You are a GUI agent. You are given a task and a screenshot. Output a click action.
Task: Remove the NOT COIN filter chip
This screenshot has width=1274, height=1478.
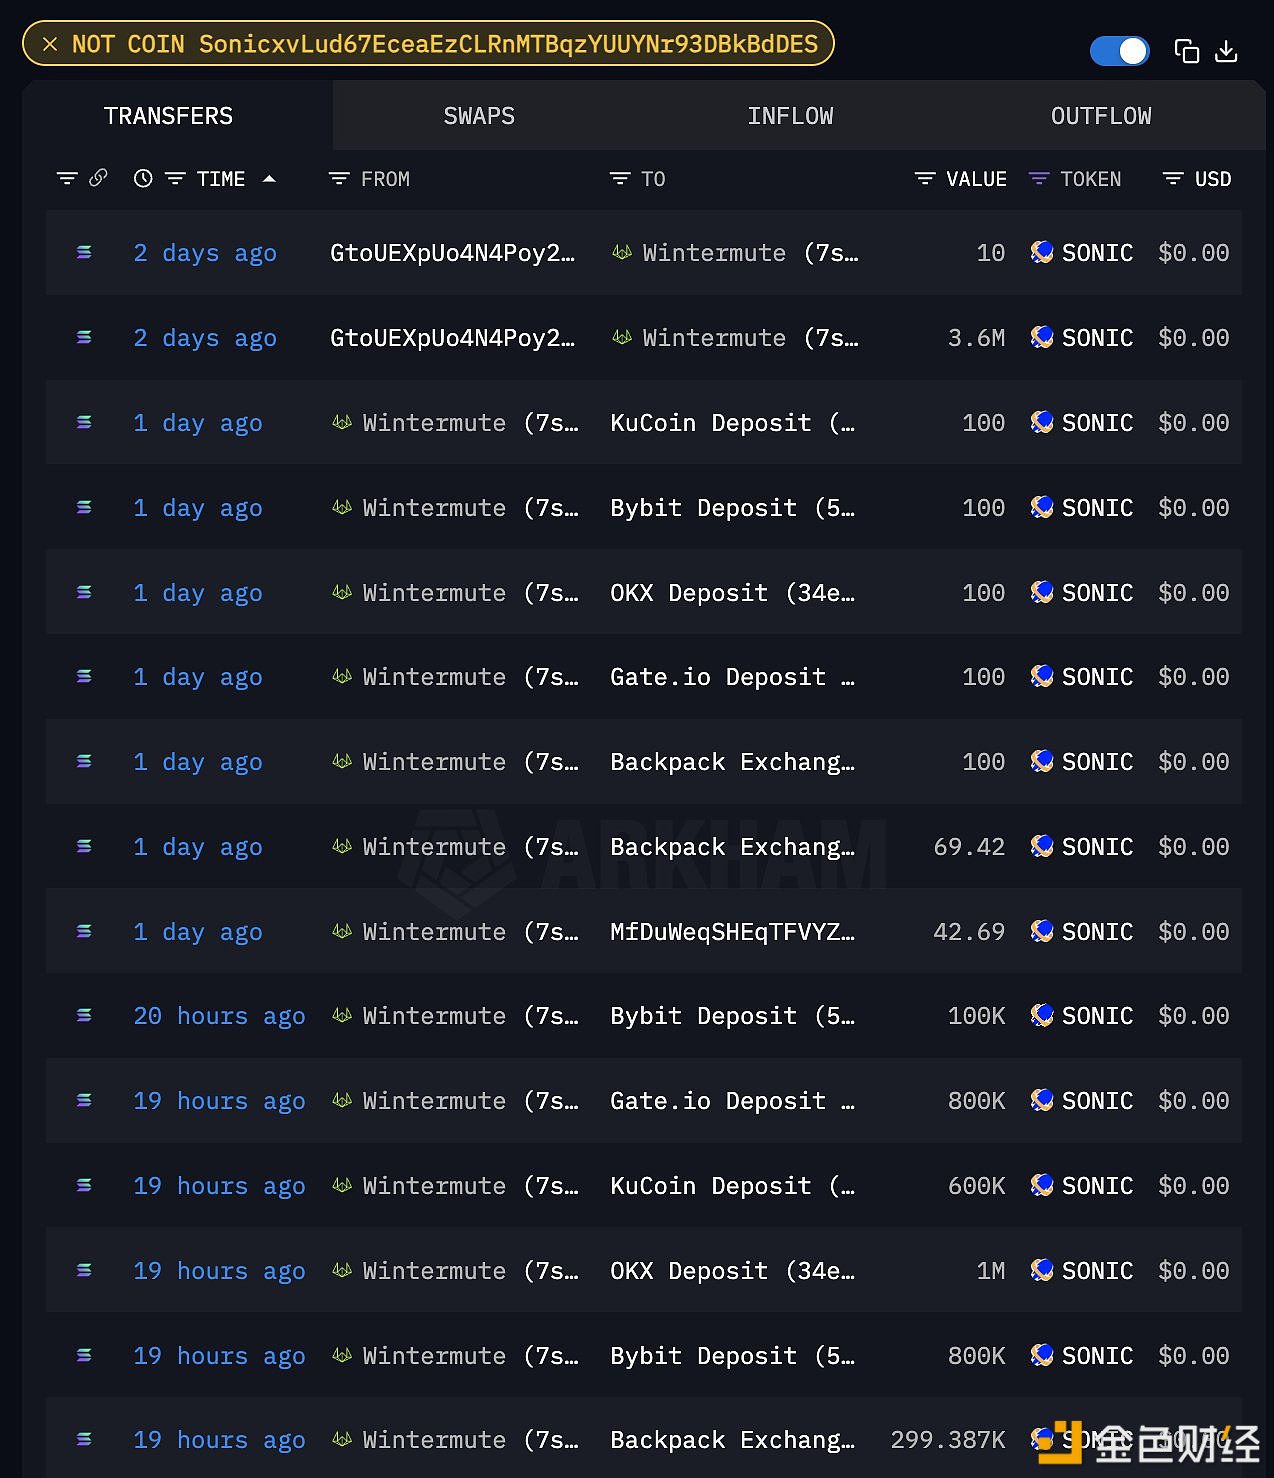50,44
